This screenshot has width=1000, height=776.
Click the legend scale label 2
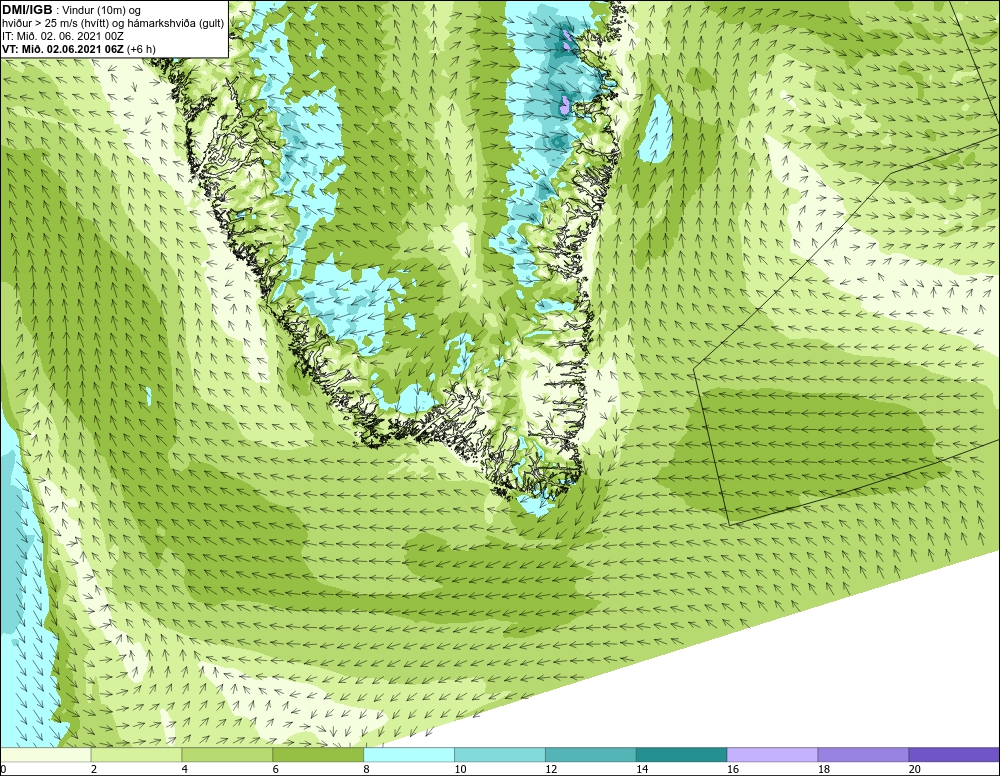point(94,769)
